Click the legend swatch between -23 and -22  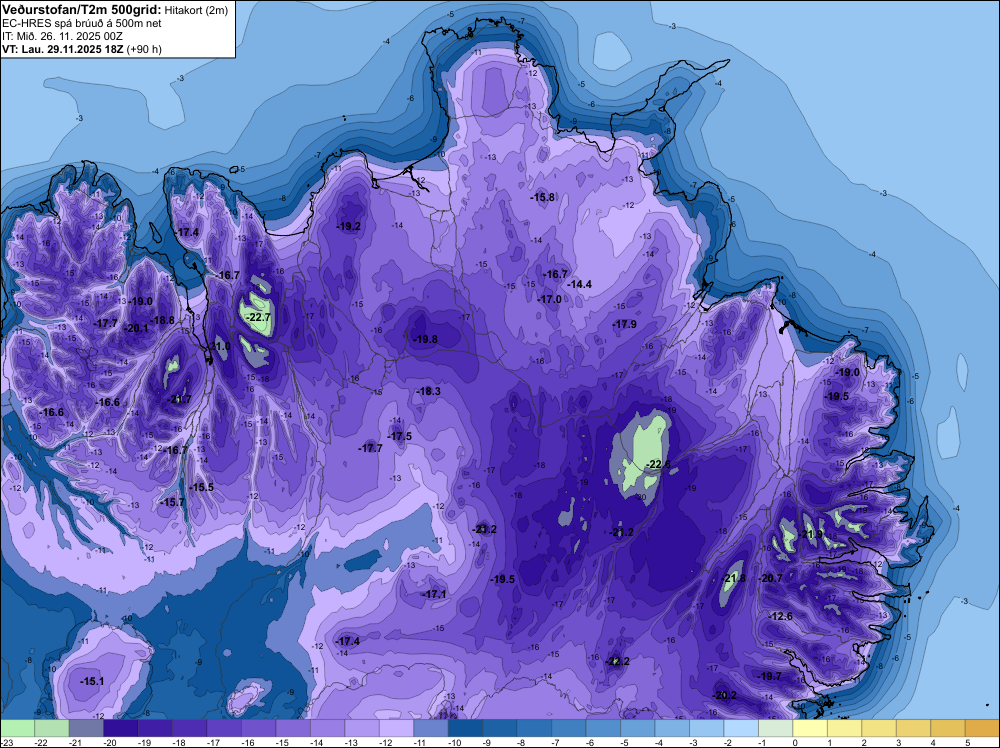tap(17, 728)
